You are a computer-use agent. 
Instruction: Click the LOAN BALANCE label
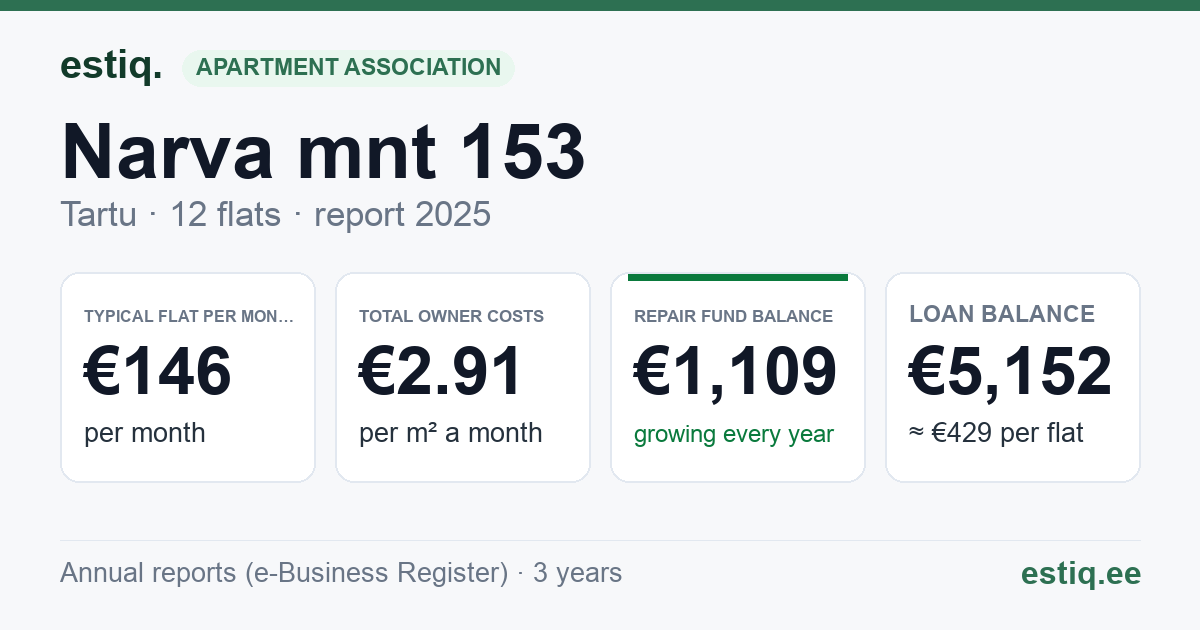click(1002, 314)
